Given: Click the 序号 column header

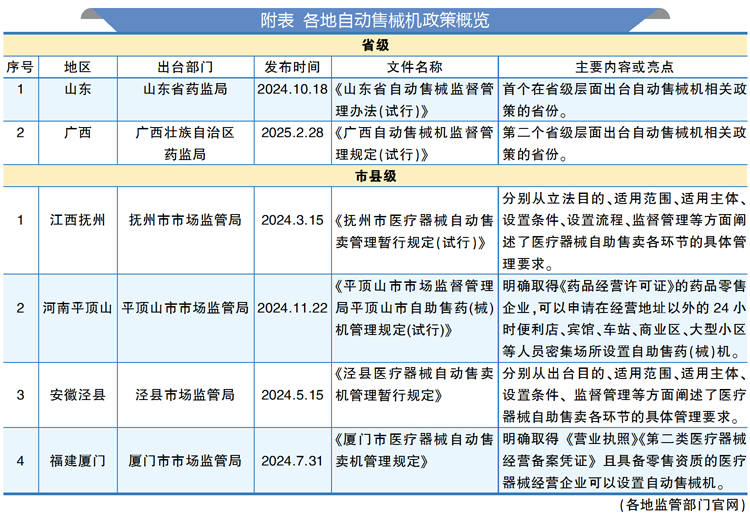Looking at the screenshot, I should click(20, 67).
